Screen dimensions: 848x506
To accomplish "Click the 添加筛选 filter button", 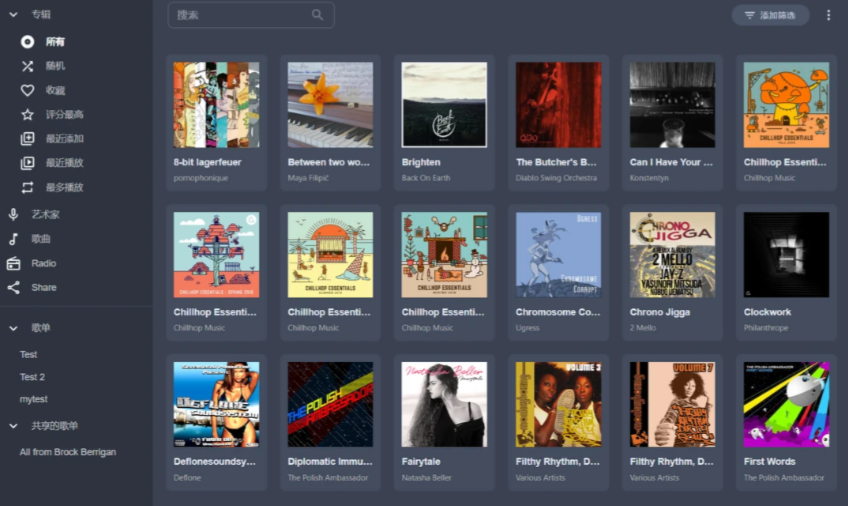I will (x=770, y=15).
